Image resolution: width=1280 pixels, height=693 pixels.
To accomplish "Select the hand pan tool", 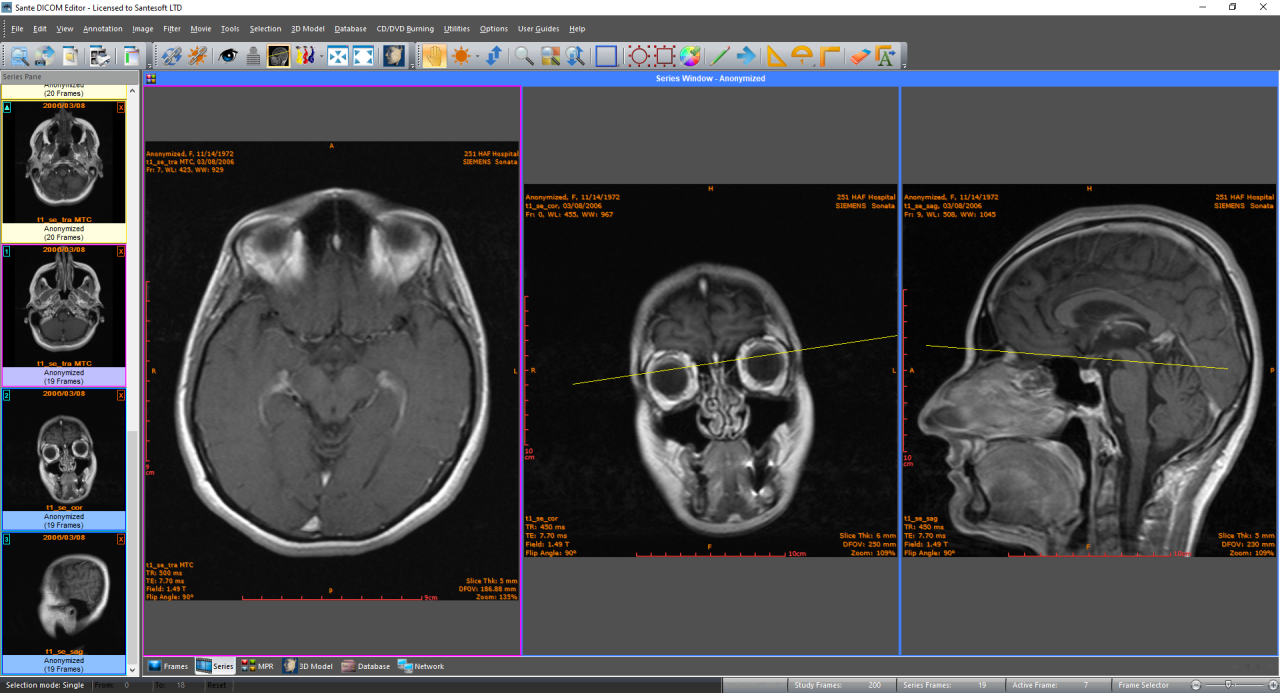I will (x=434, y=56).
